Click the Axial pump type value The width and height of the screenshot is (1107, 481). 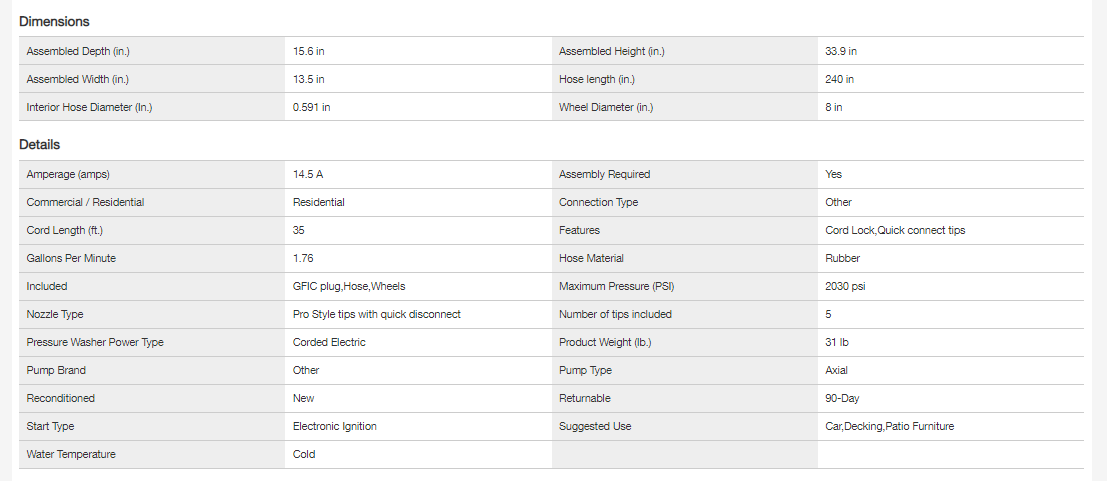pyautogui.click(x=837, y=370)
